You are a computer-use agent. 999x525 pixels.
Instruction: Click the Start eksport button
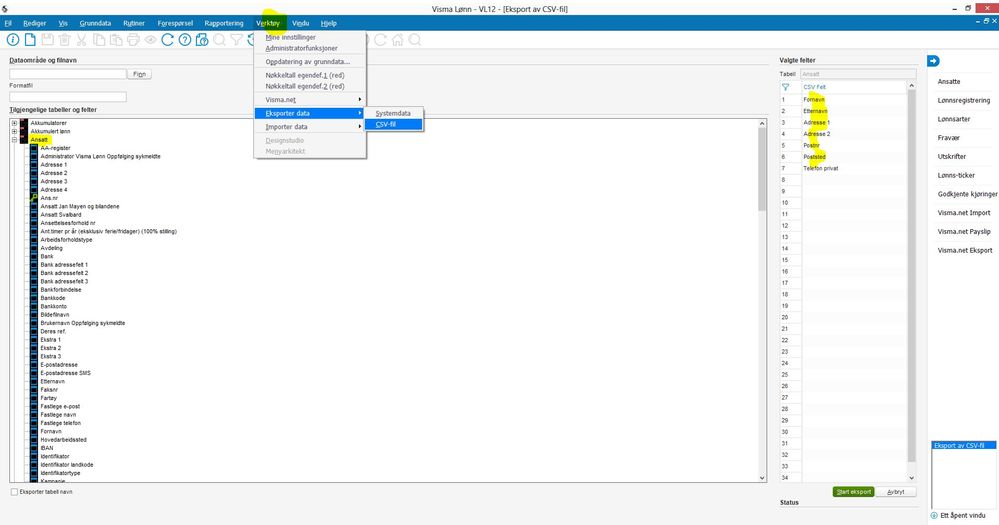pyautogui.click(x=853, y=492)
